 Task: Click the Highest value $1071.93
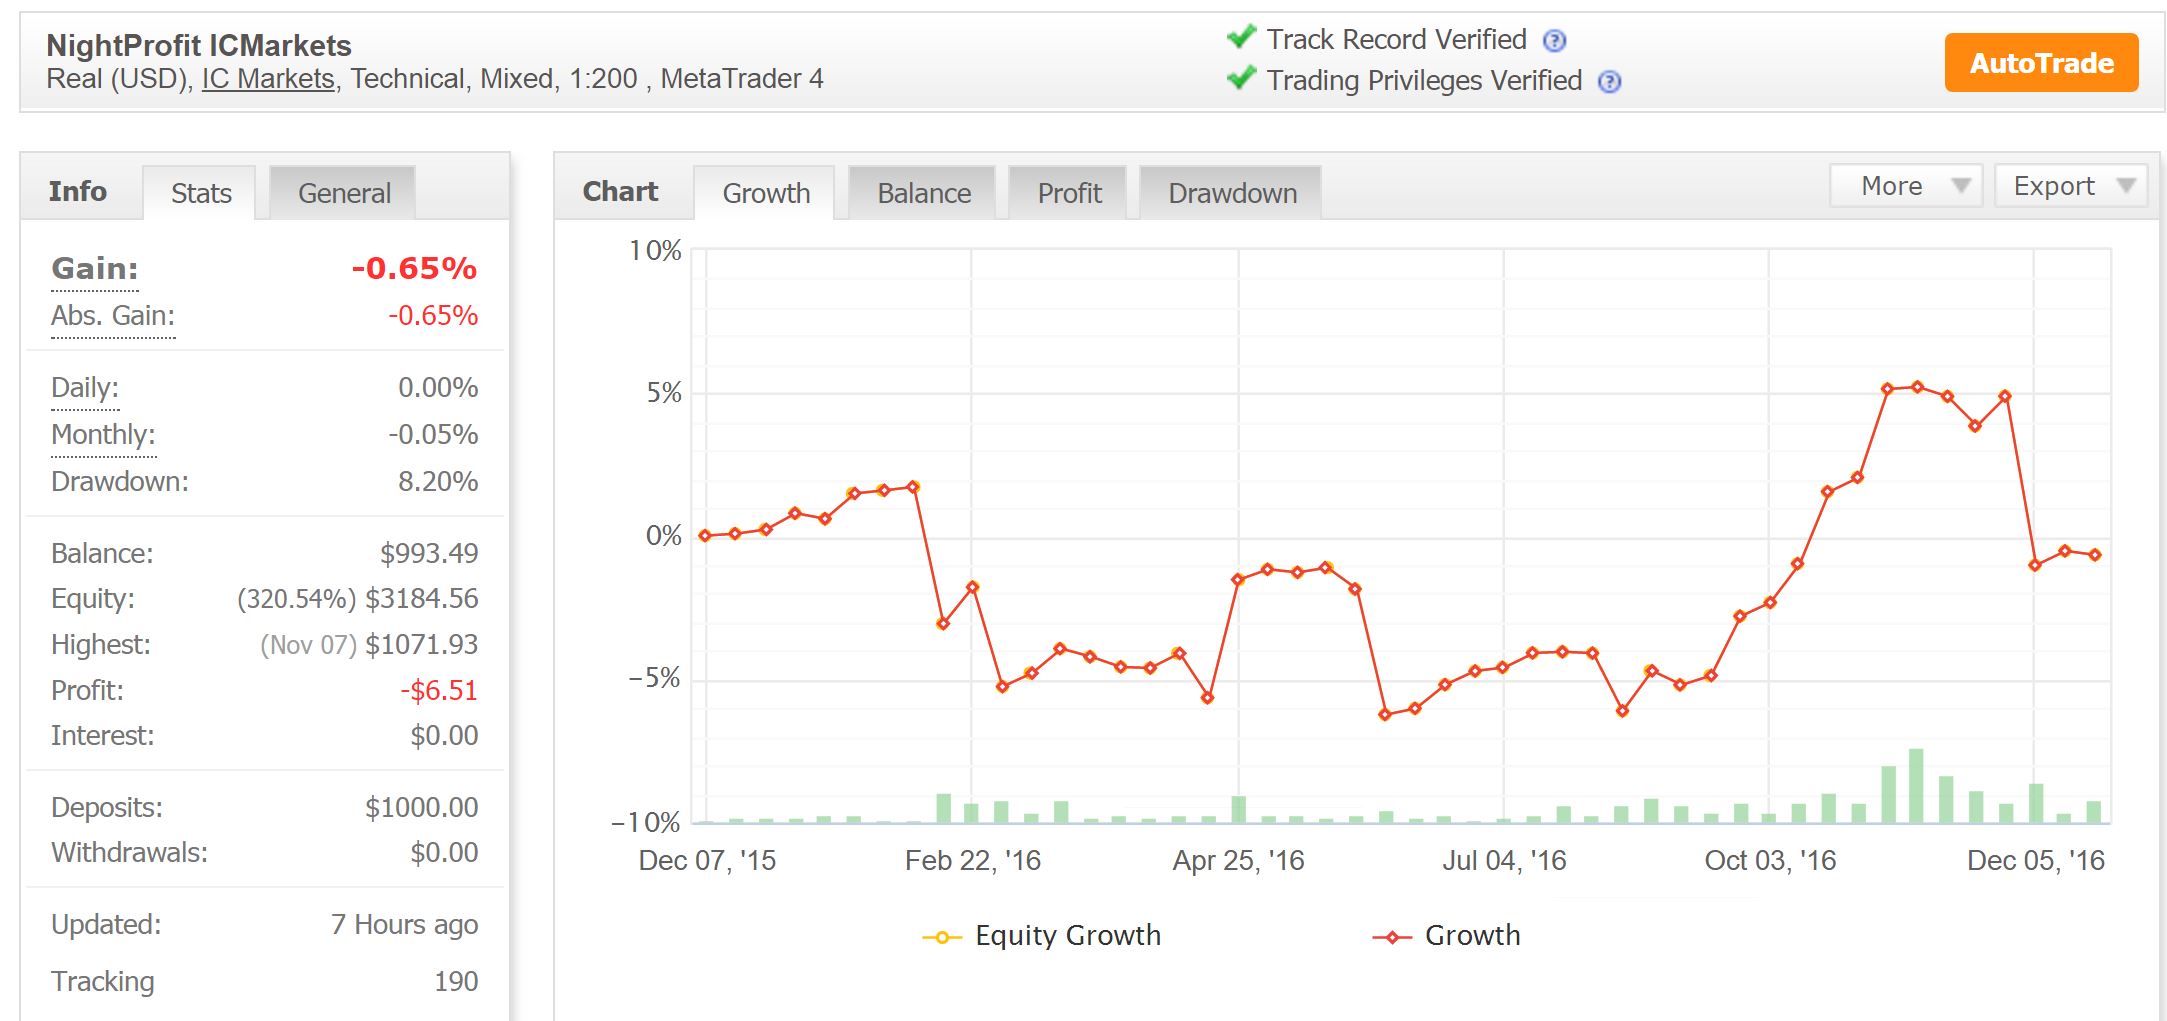click(x=421, y=645)
